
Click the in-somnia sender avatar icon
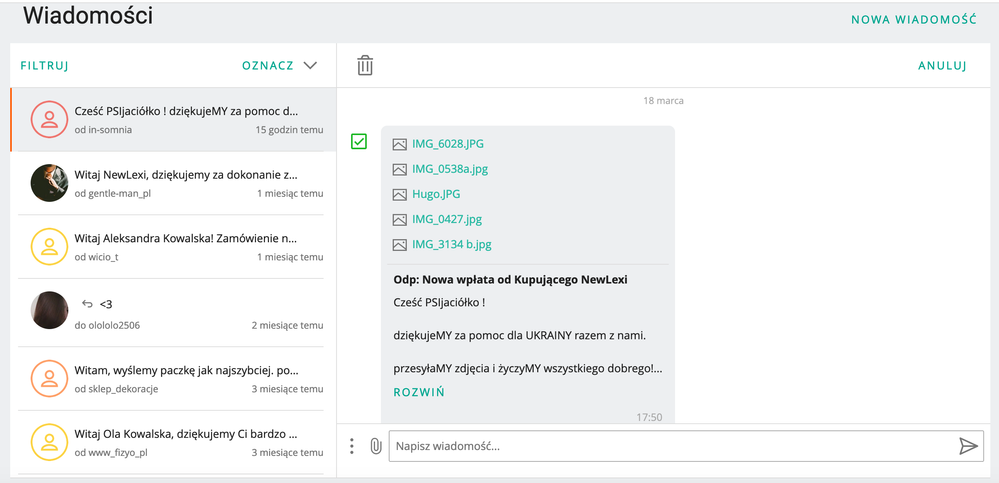49,119
